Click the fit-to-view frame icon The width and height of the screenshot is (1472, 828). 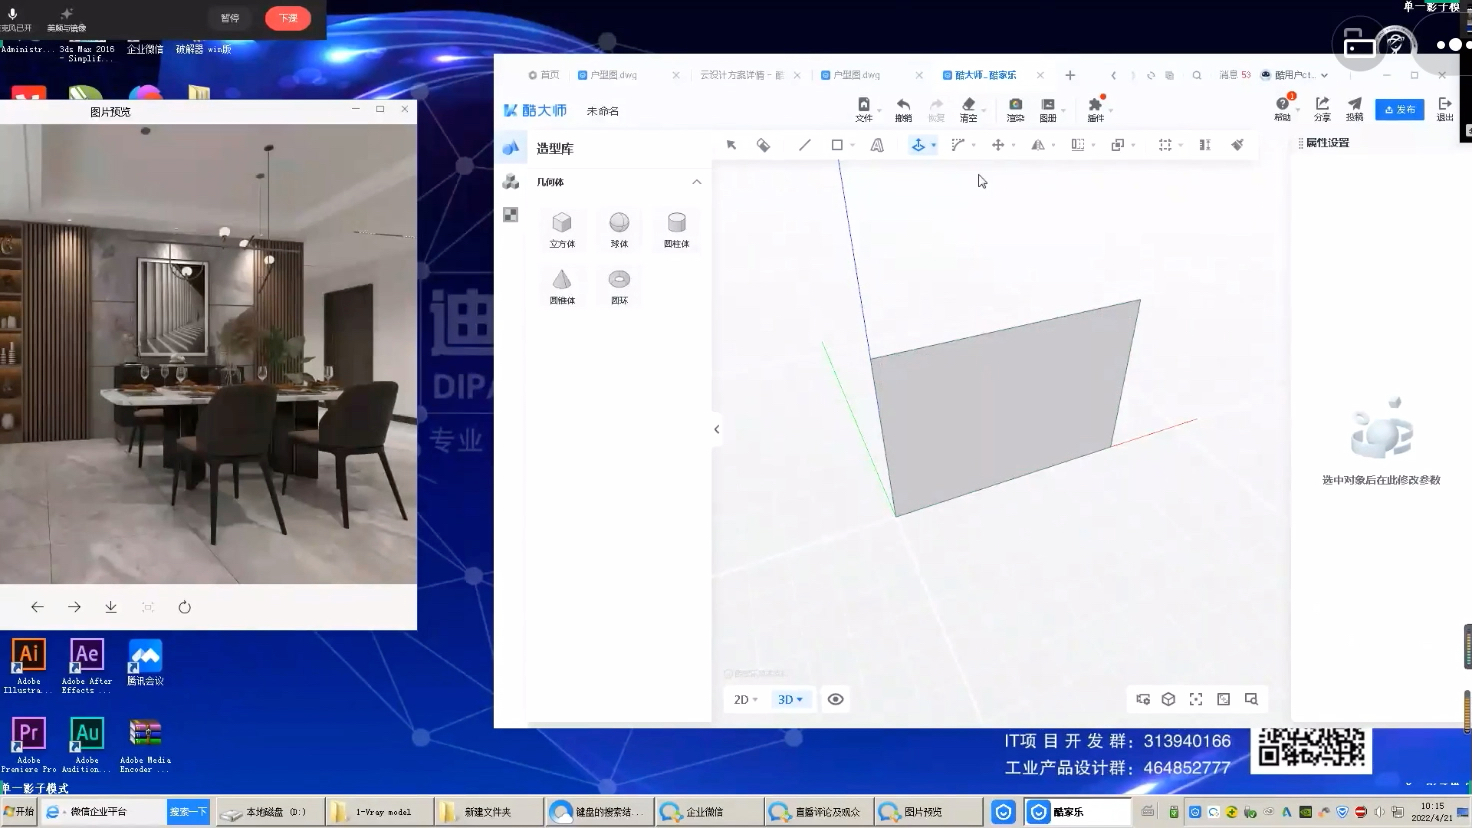(1196, 699)
